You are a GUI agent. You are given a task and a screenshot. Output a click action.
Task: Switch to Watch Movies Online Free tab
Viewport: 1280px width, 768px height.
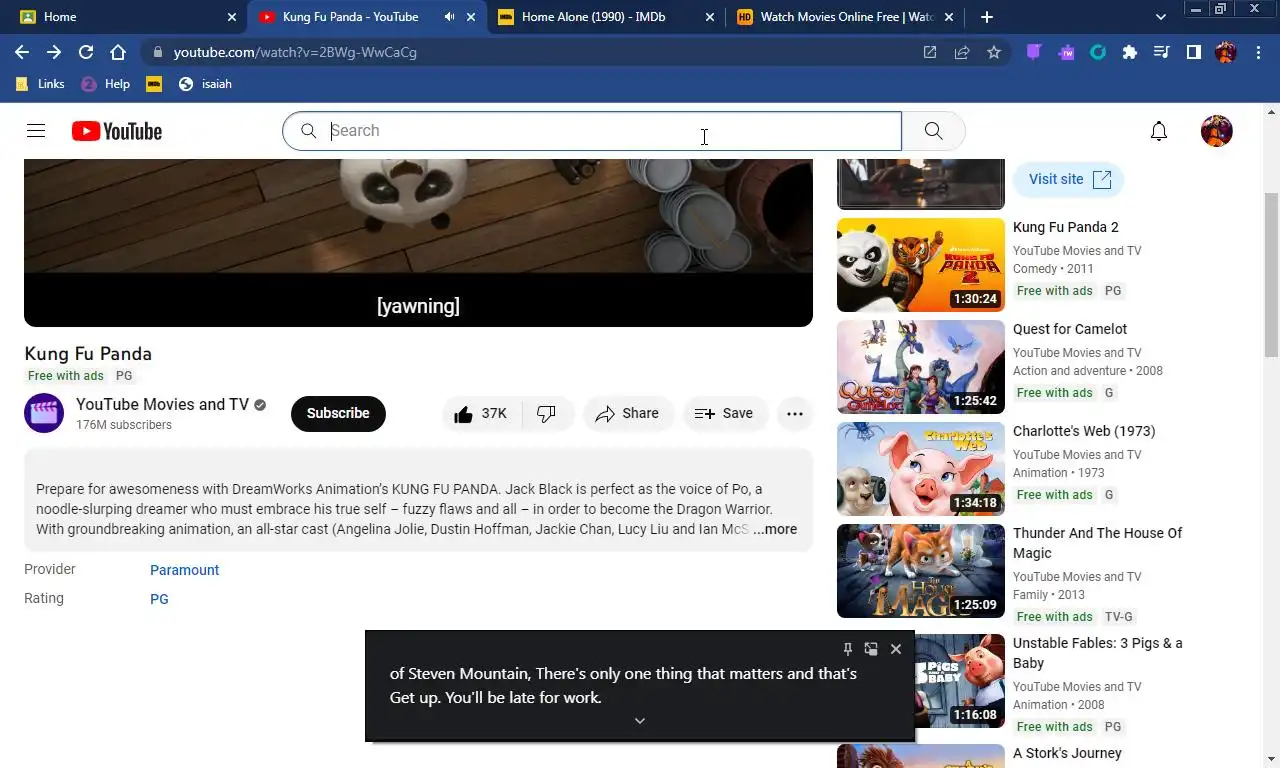pyautogui.click(x=845, y=17)
